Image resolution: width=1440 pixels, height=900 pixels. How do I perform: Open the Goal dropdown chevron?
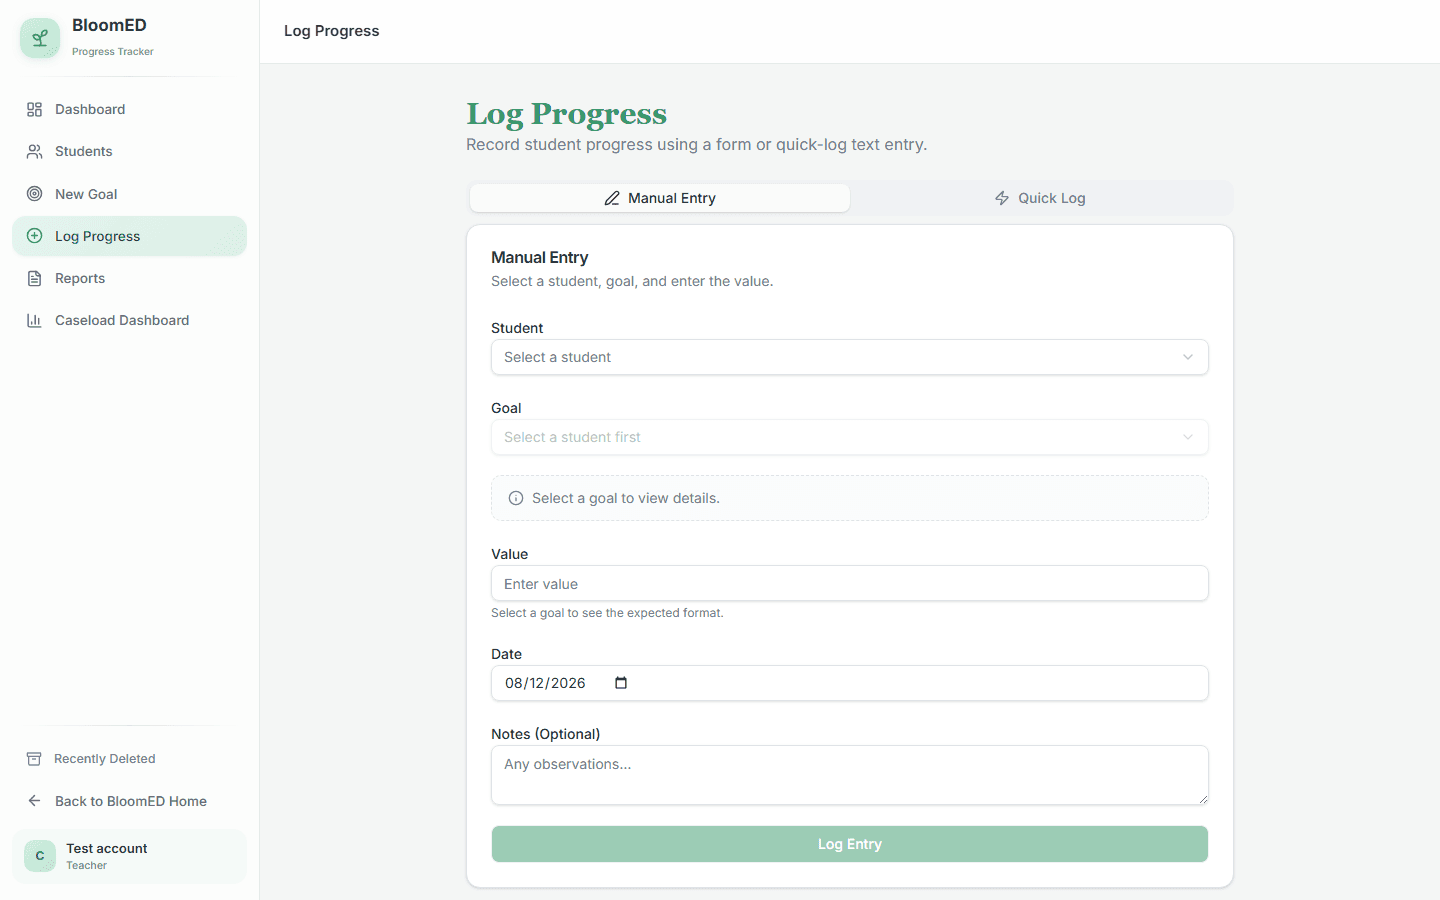pos(1188,437)
